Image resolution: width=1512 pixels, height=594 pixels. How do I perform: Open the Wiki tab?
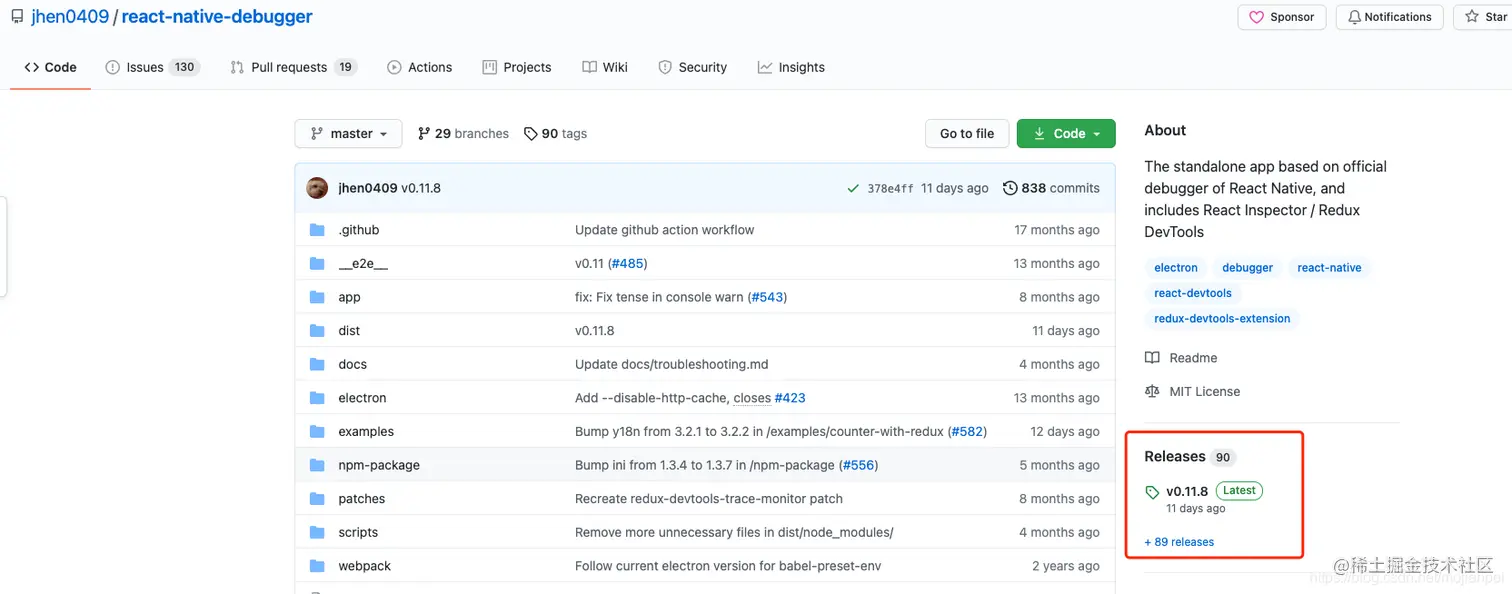coord(605,67)
